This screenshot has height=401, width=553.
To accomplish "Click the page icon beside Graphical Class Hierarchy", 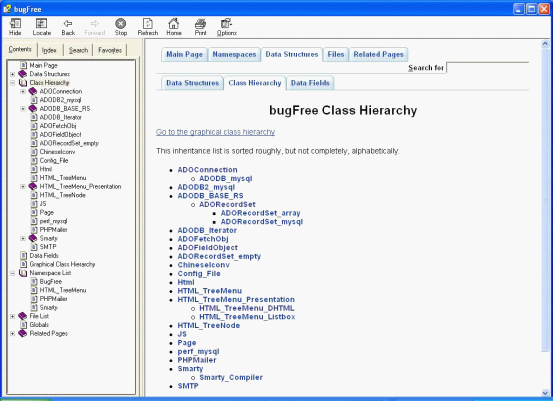I will 24,264.
